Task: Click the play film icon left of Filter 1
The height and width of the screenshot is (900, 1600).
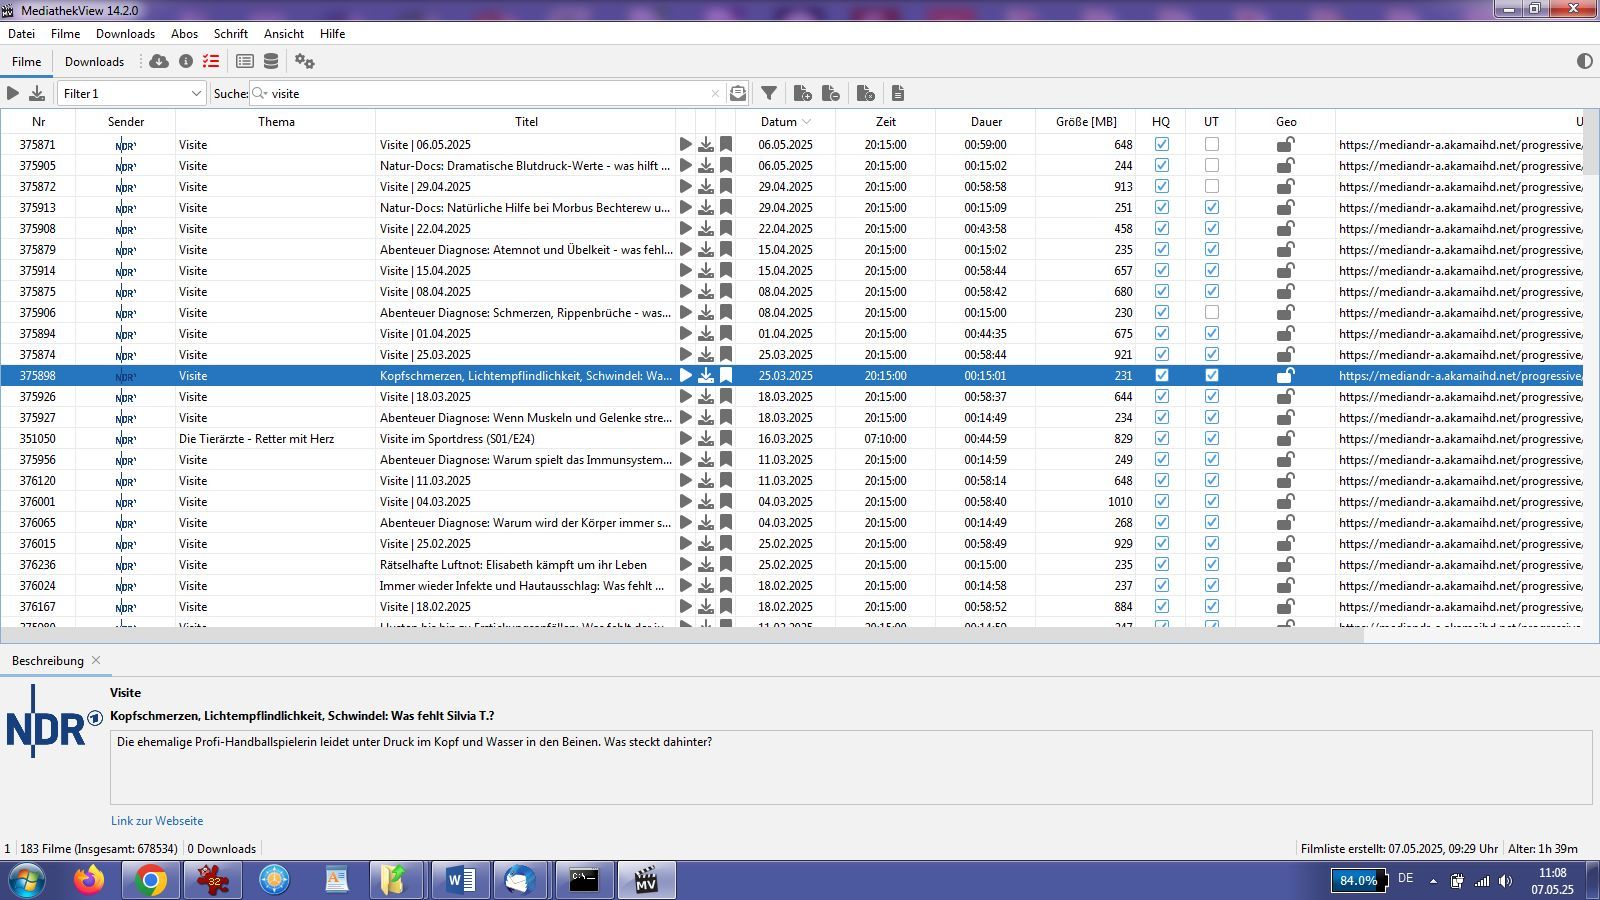Action: point(13,93)
